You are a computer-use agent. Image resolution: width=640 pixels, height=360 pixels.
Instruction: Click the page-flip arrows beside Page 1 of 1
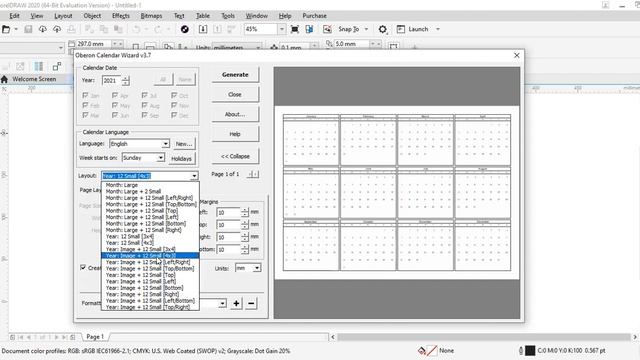253,174
